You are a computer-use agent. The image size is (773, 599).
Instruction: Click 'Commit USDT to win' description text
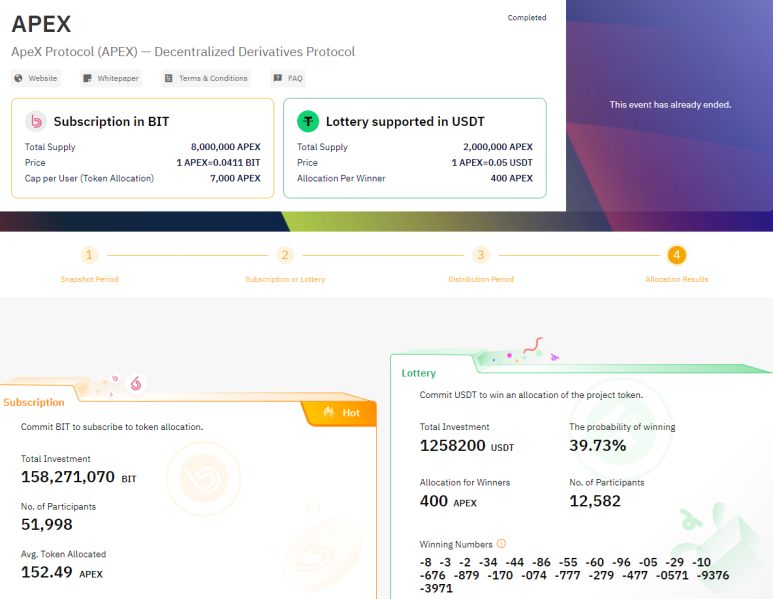(531, 395)
